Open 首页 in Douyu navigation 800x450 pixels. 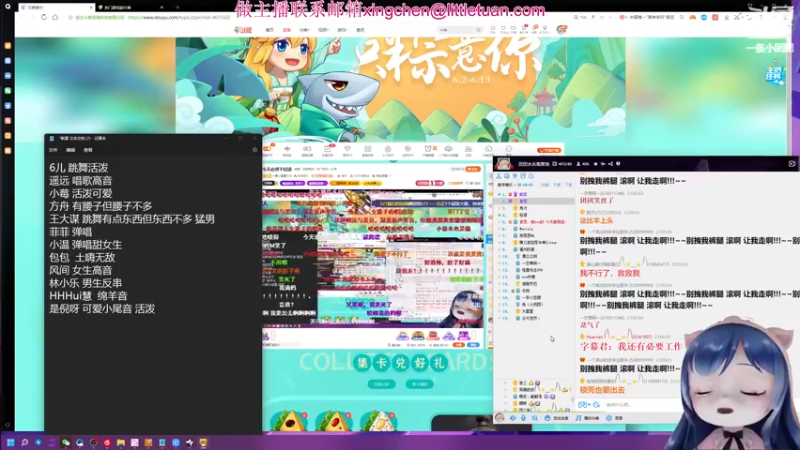(269, 30)
